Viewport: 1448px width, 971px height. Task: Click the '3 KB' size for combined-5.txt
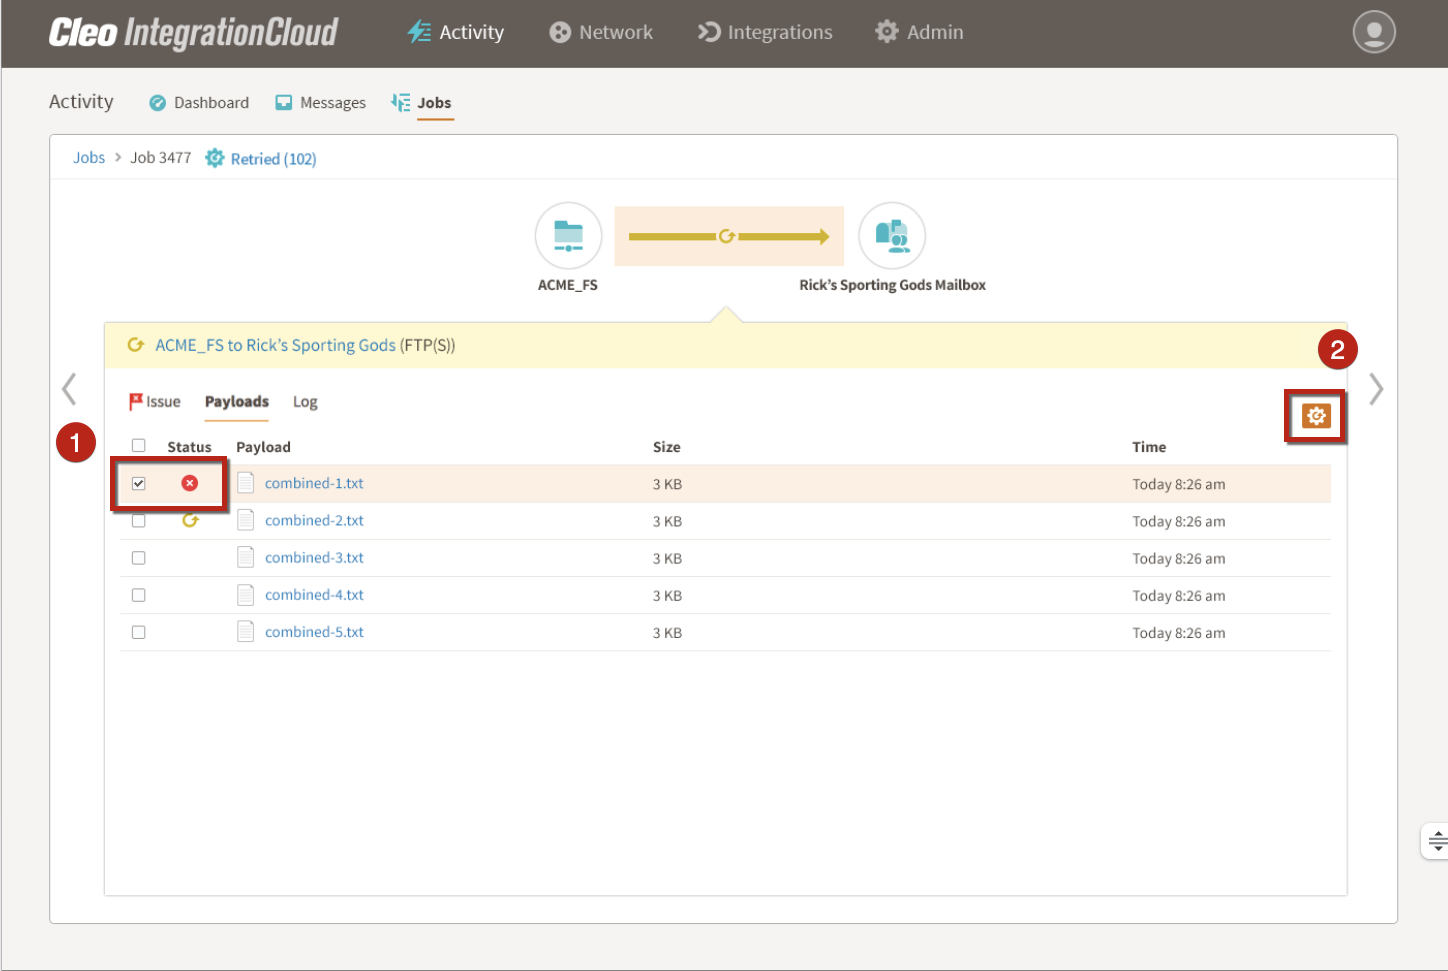pyautogui.click(x=667, y=633)
